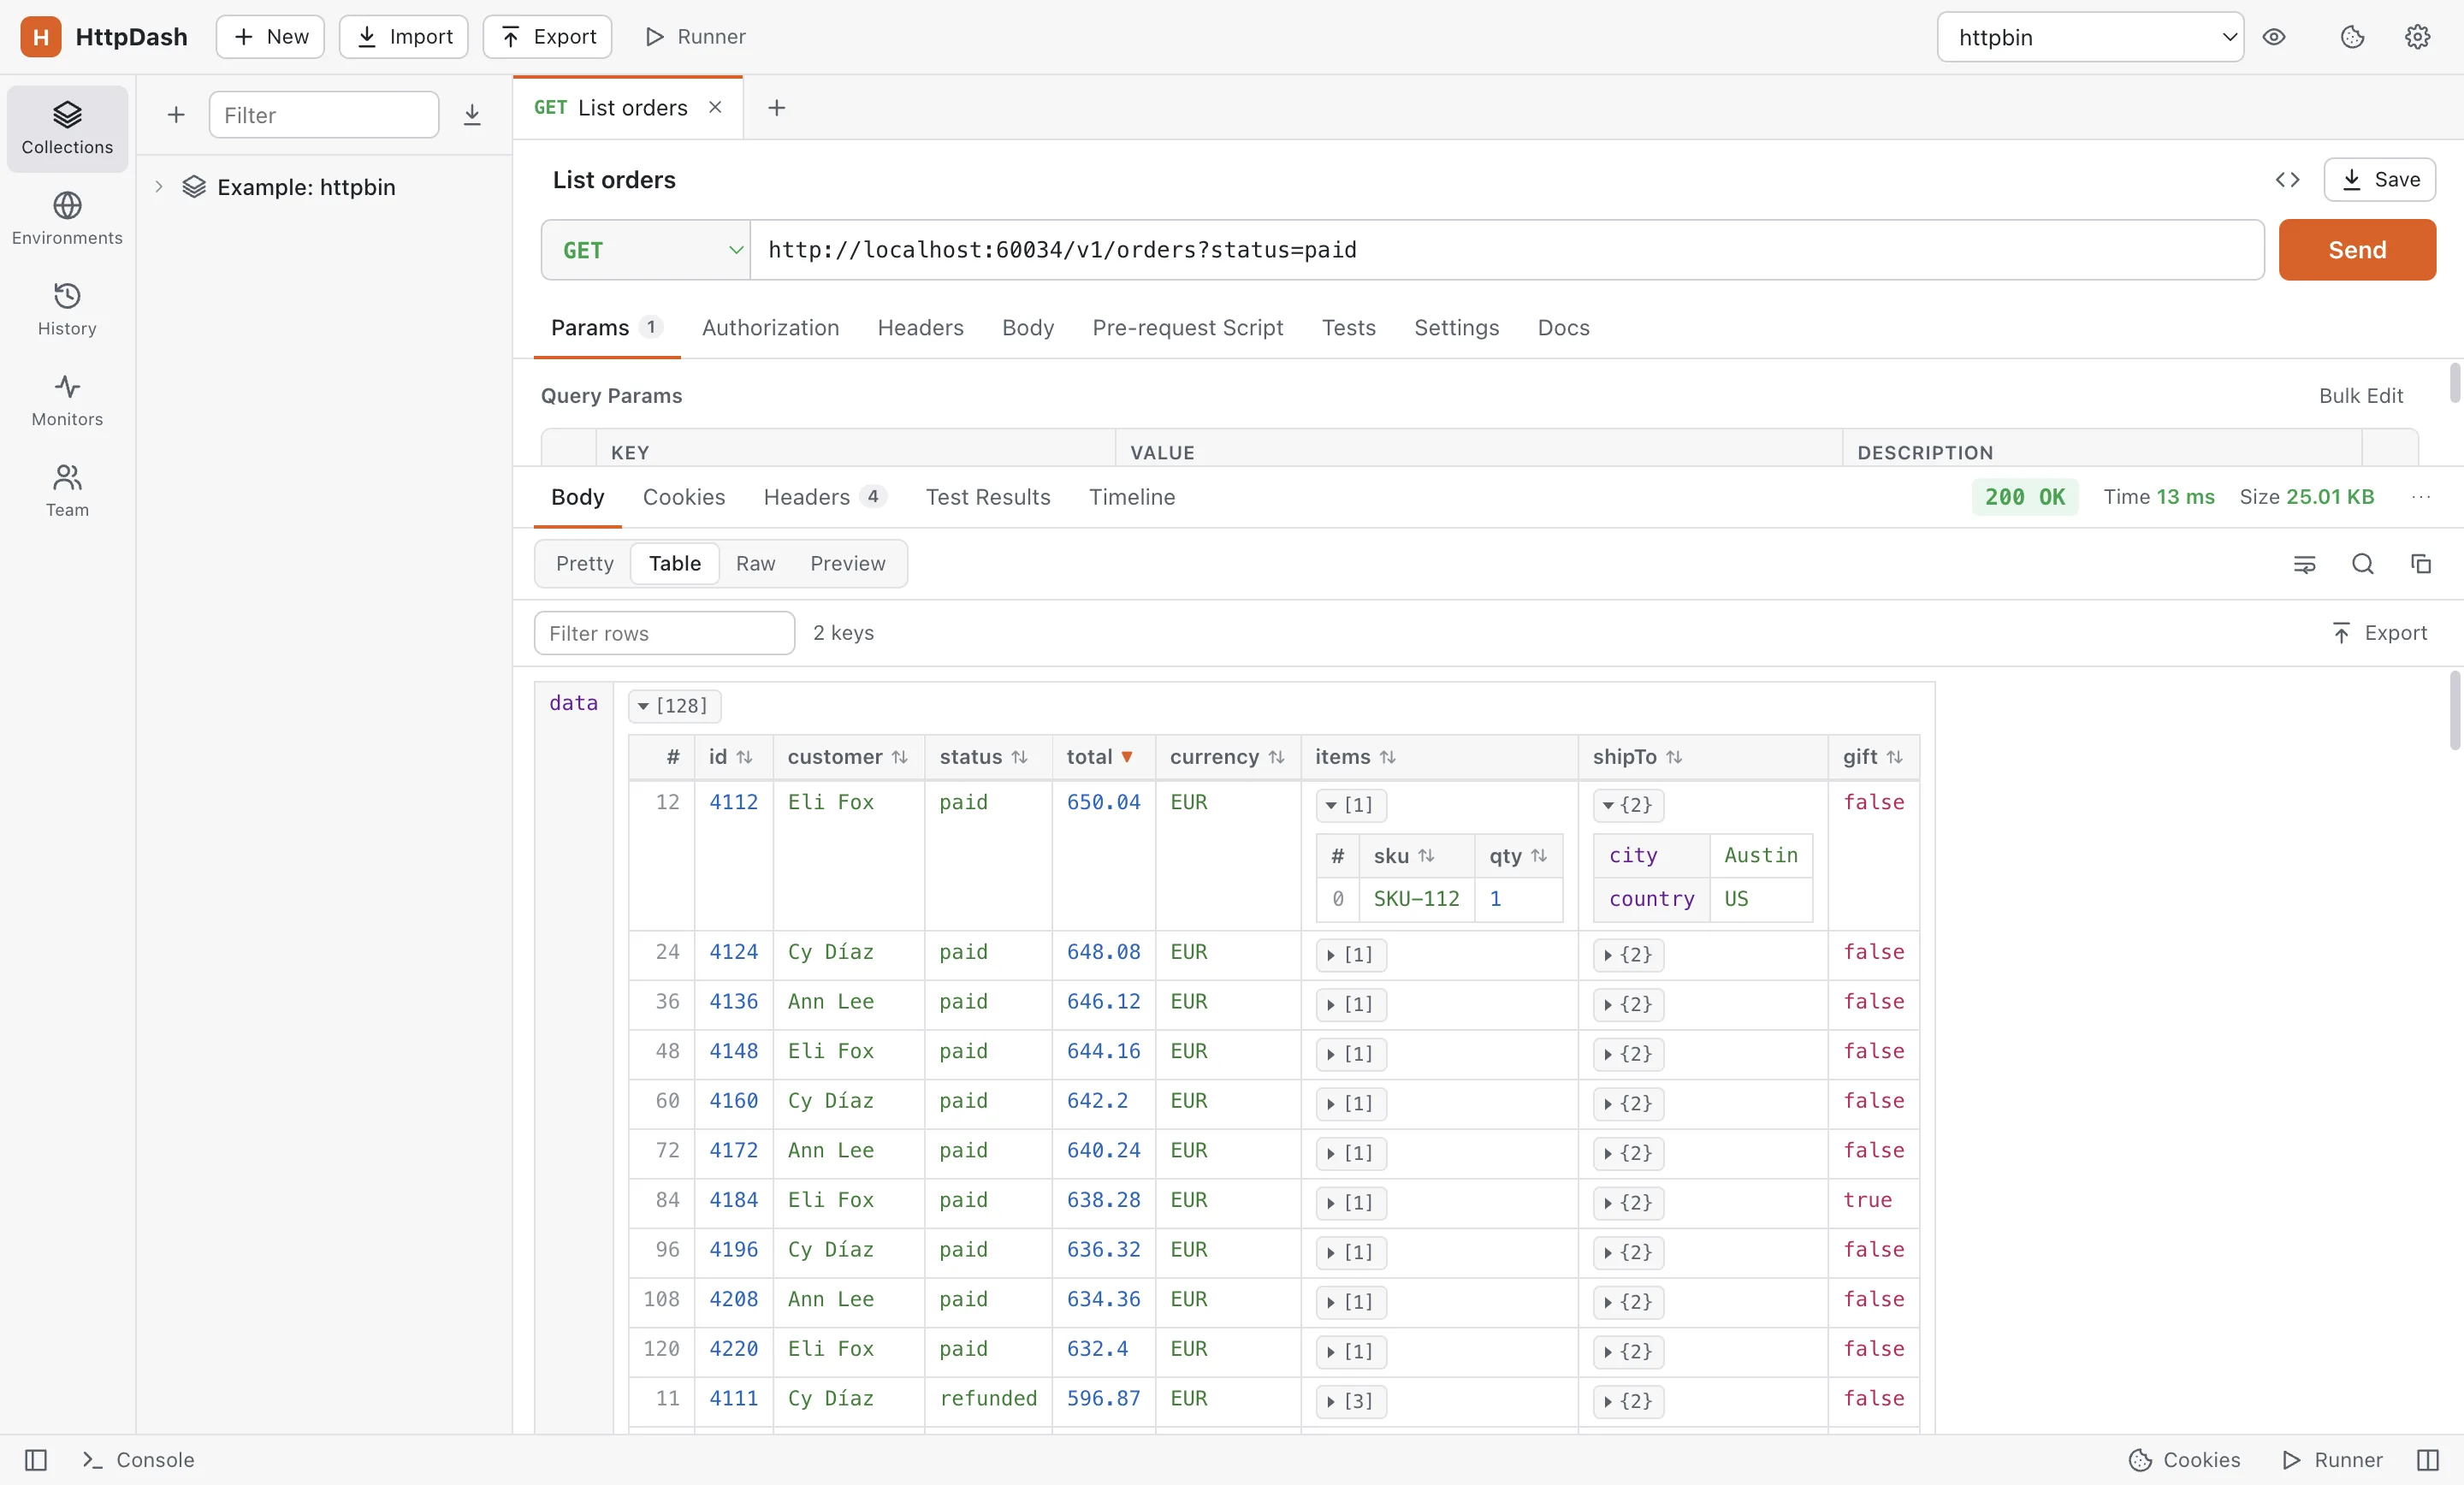2464x1485 pixels.
Task: Click the Filter rows input field
Action: (x=664, y=633)
